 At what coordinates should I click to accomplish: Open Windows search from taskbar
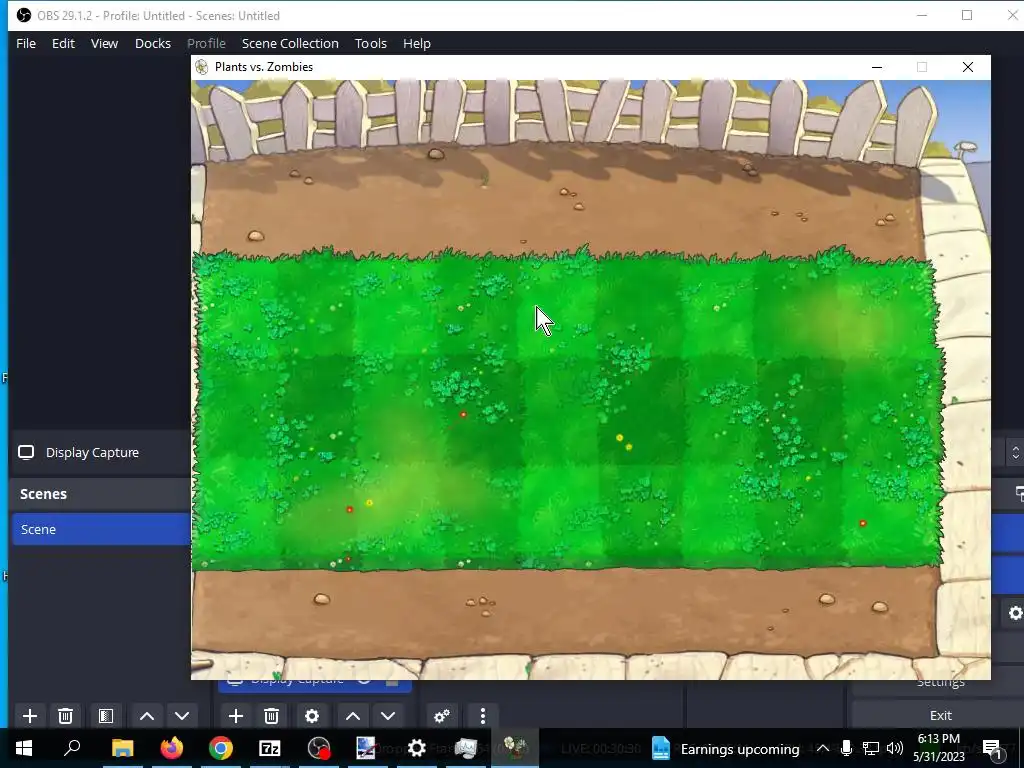coord(72,748)
